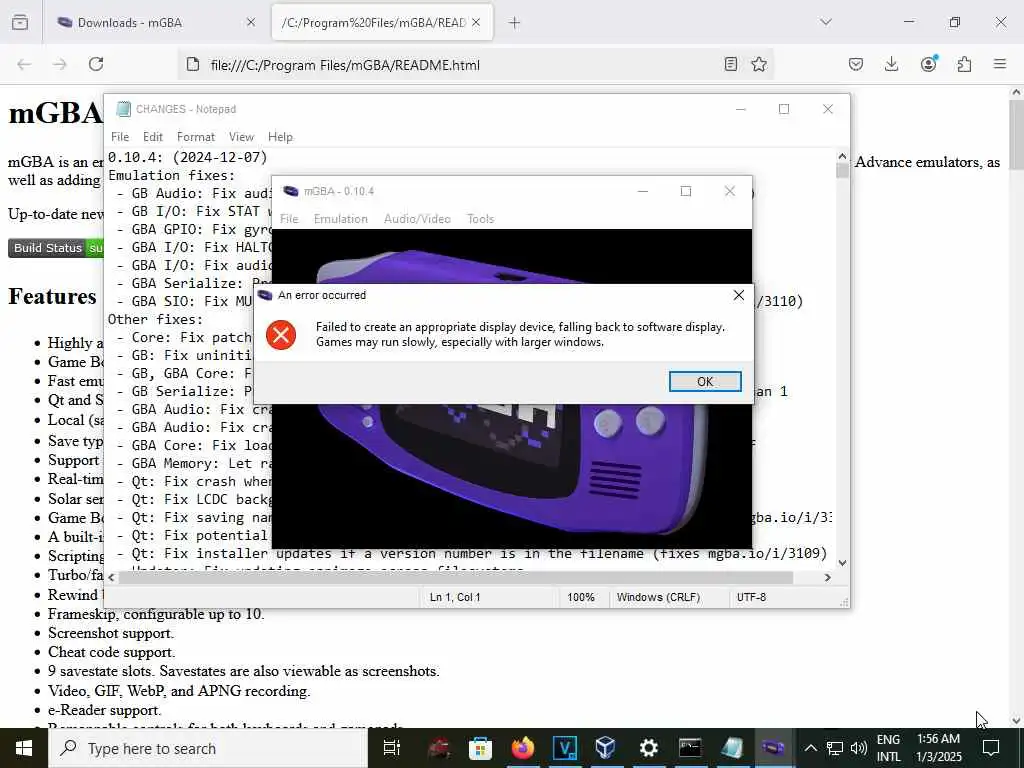Click the taskbar search box
Image resolution: width=1024 pixels, height=768 pixels.
tap(208, 748)
